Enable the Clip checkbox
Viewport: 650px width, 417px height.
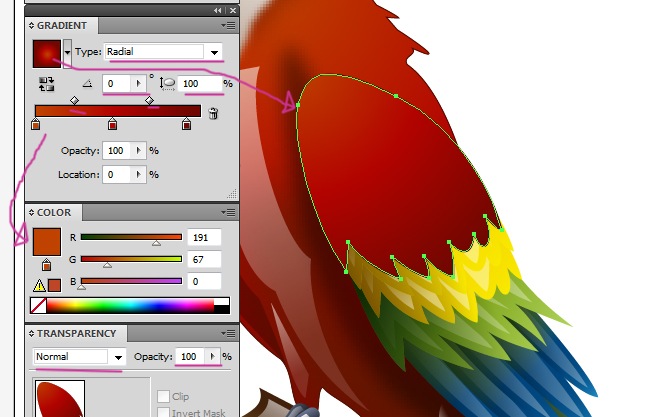coord(163,396)
